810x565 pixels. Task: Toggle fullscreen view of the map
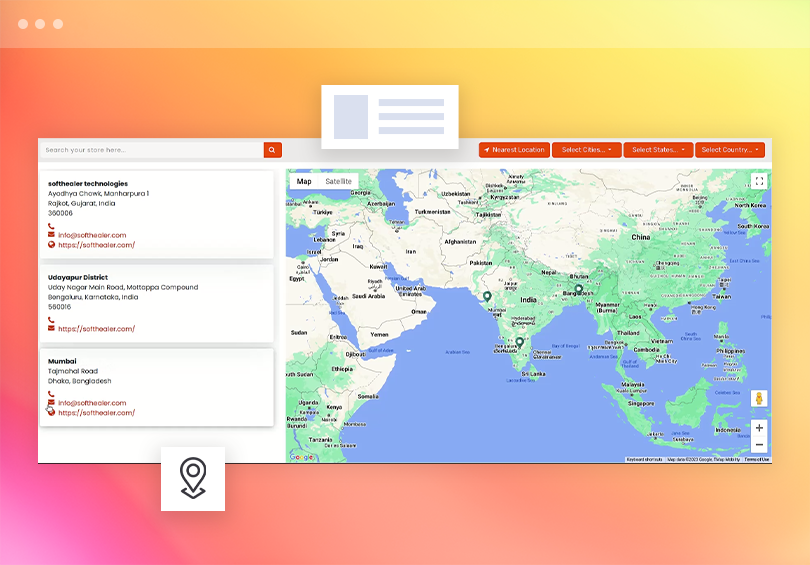coord(759,181)
